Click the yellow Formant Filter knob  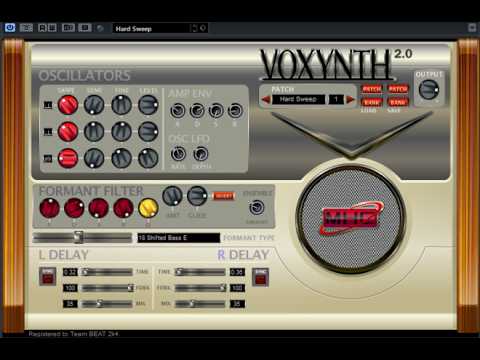pos(148,208)
